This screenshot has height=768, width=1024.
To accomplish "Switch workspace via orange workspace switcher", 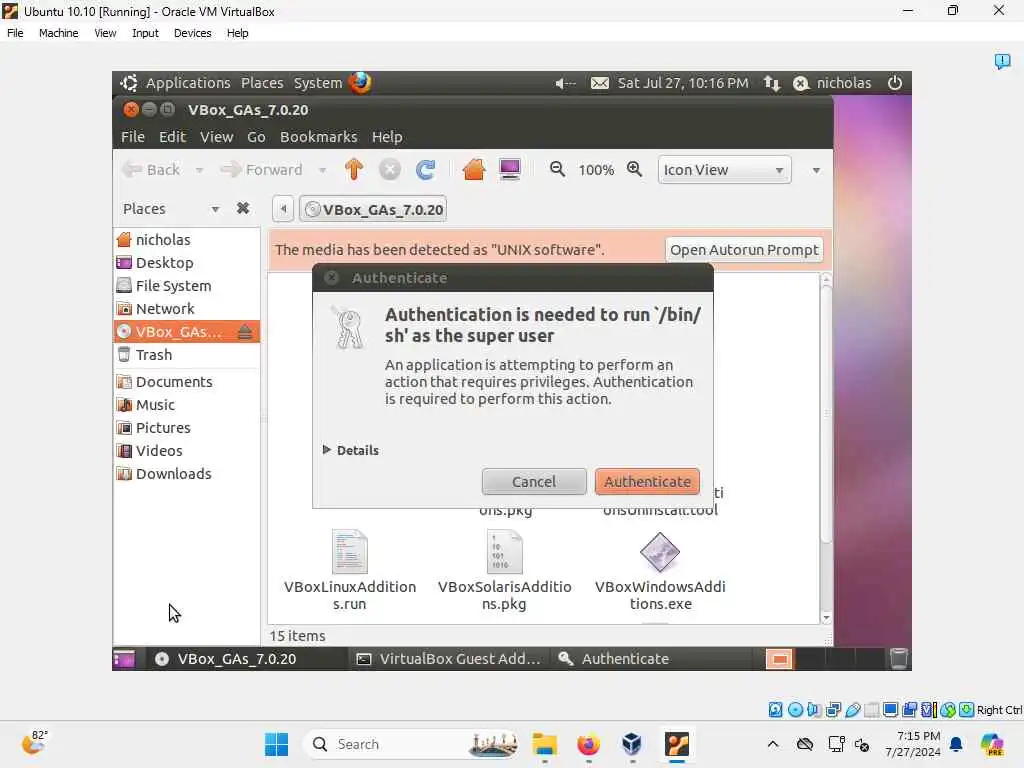I will (x=779, y=659).
